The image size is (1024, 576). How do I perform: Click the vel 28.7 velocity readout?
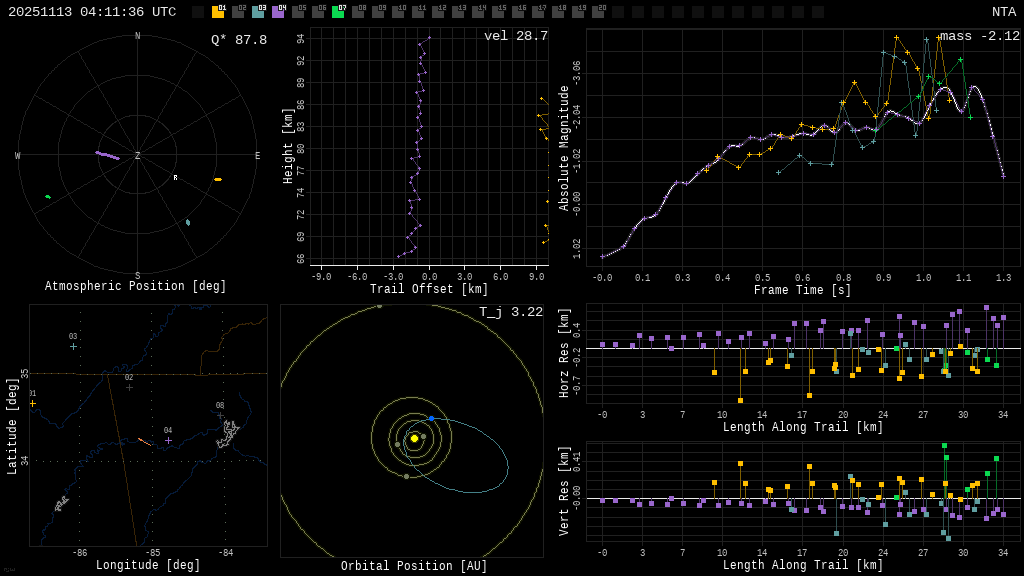click(515, 36)
